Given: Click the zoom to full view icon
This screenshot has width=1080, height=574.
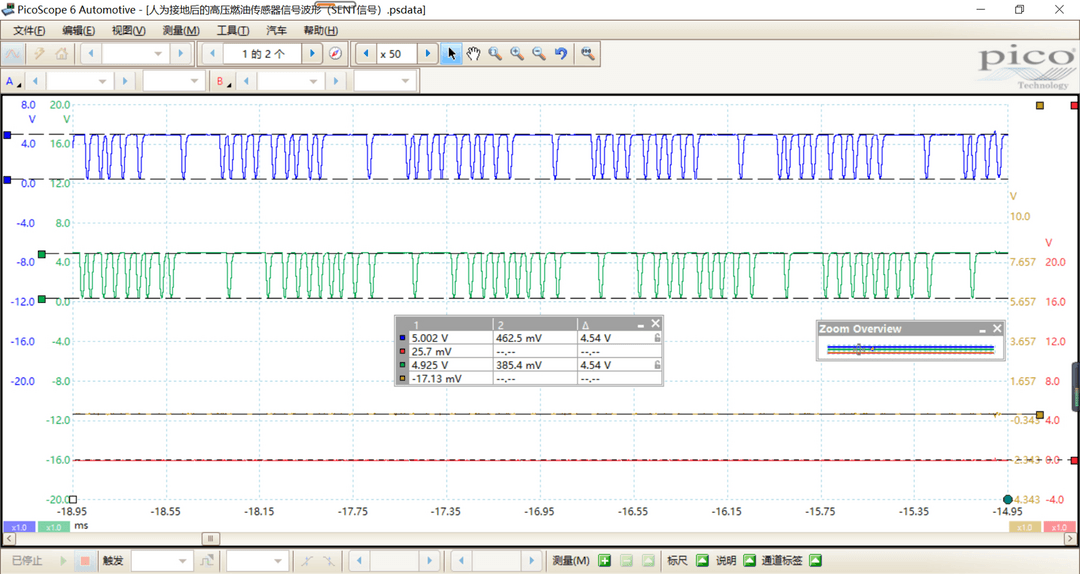Looking at the screenshot, I should (x=588, y=54).
